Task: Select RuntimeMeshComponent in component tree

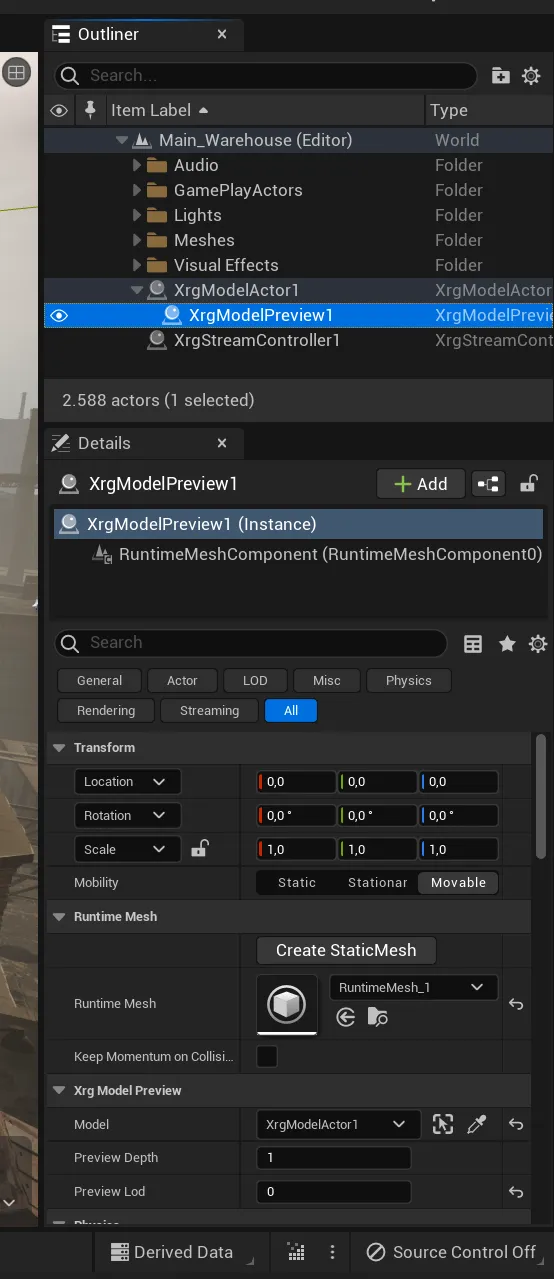Action: click(x=298, y=554)
